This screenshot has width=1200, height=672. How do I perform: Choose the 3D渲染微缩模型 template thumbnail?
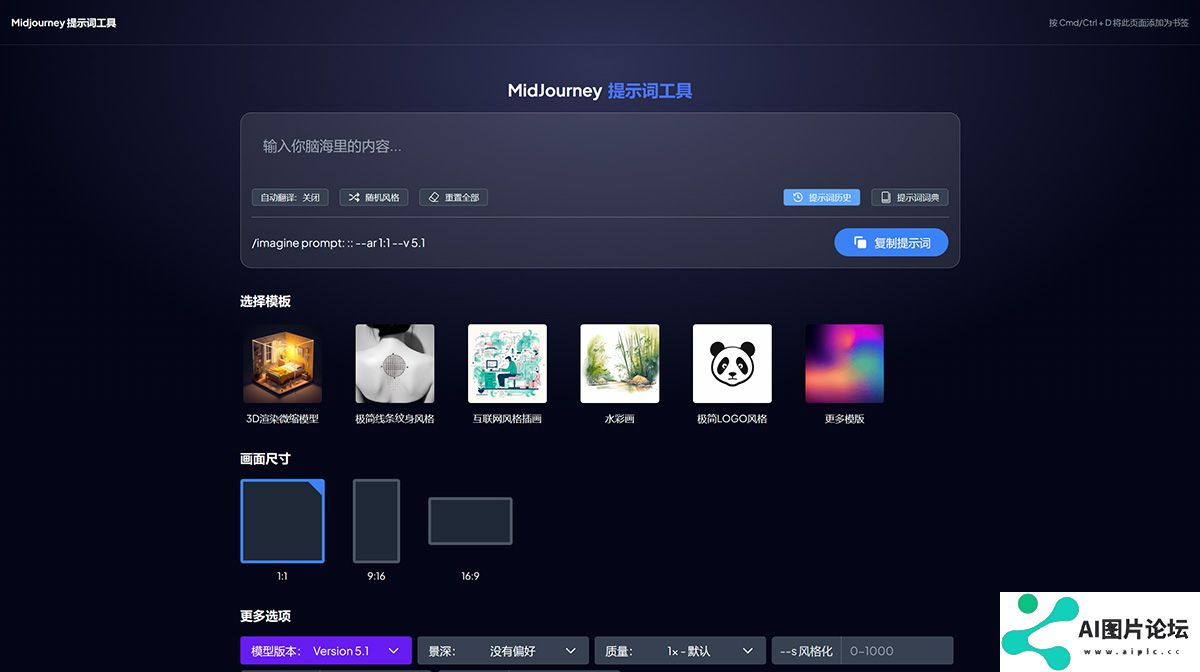[282, 363]
